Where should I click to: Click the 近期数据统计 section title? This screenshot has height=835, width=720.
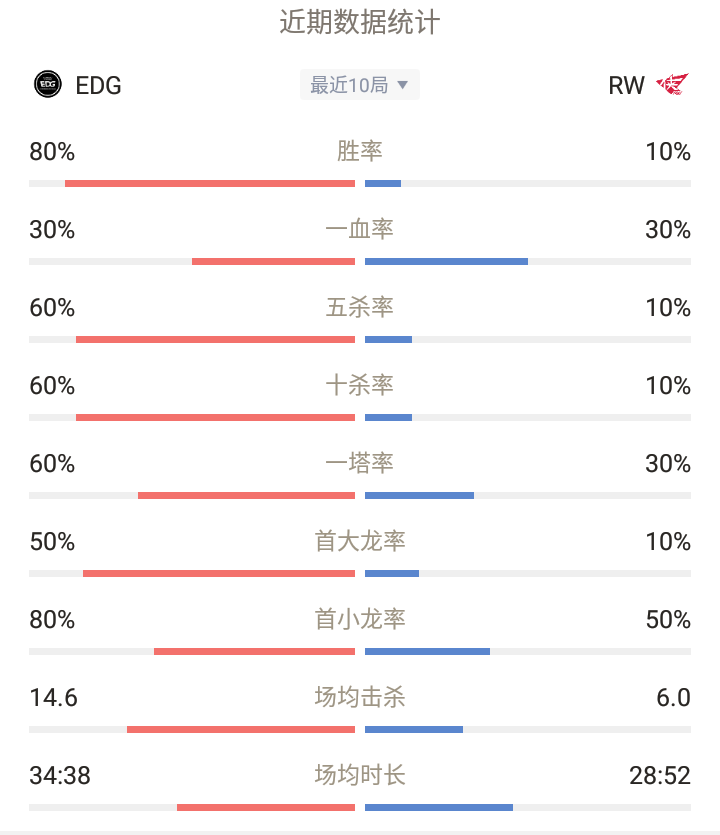(x=360, y=22)
